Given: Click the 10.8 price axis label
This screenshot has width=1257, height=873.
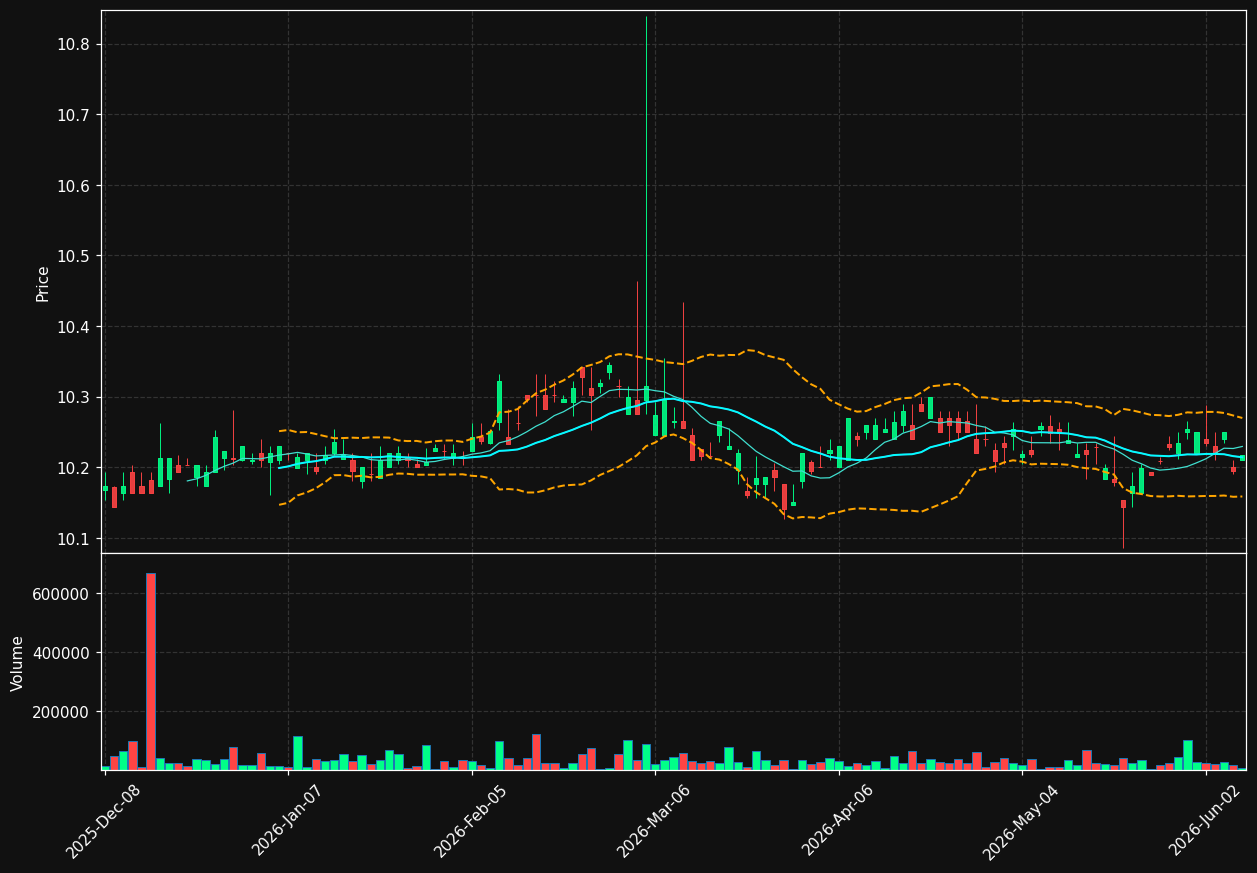Looking at the screenshot, I should click(x=73, y=45).
